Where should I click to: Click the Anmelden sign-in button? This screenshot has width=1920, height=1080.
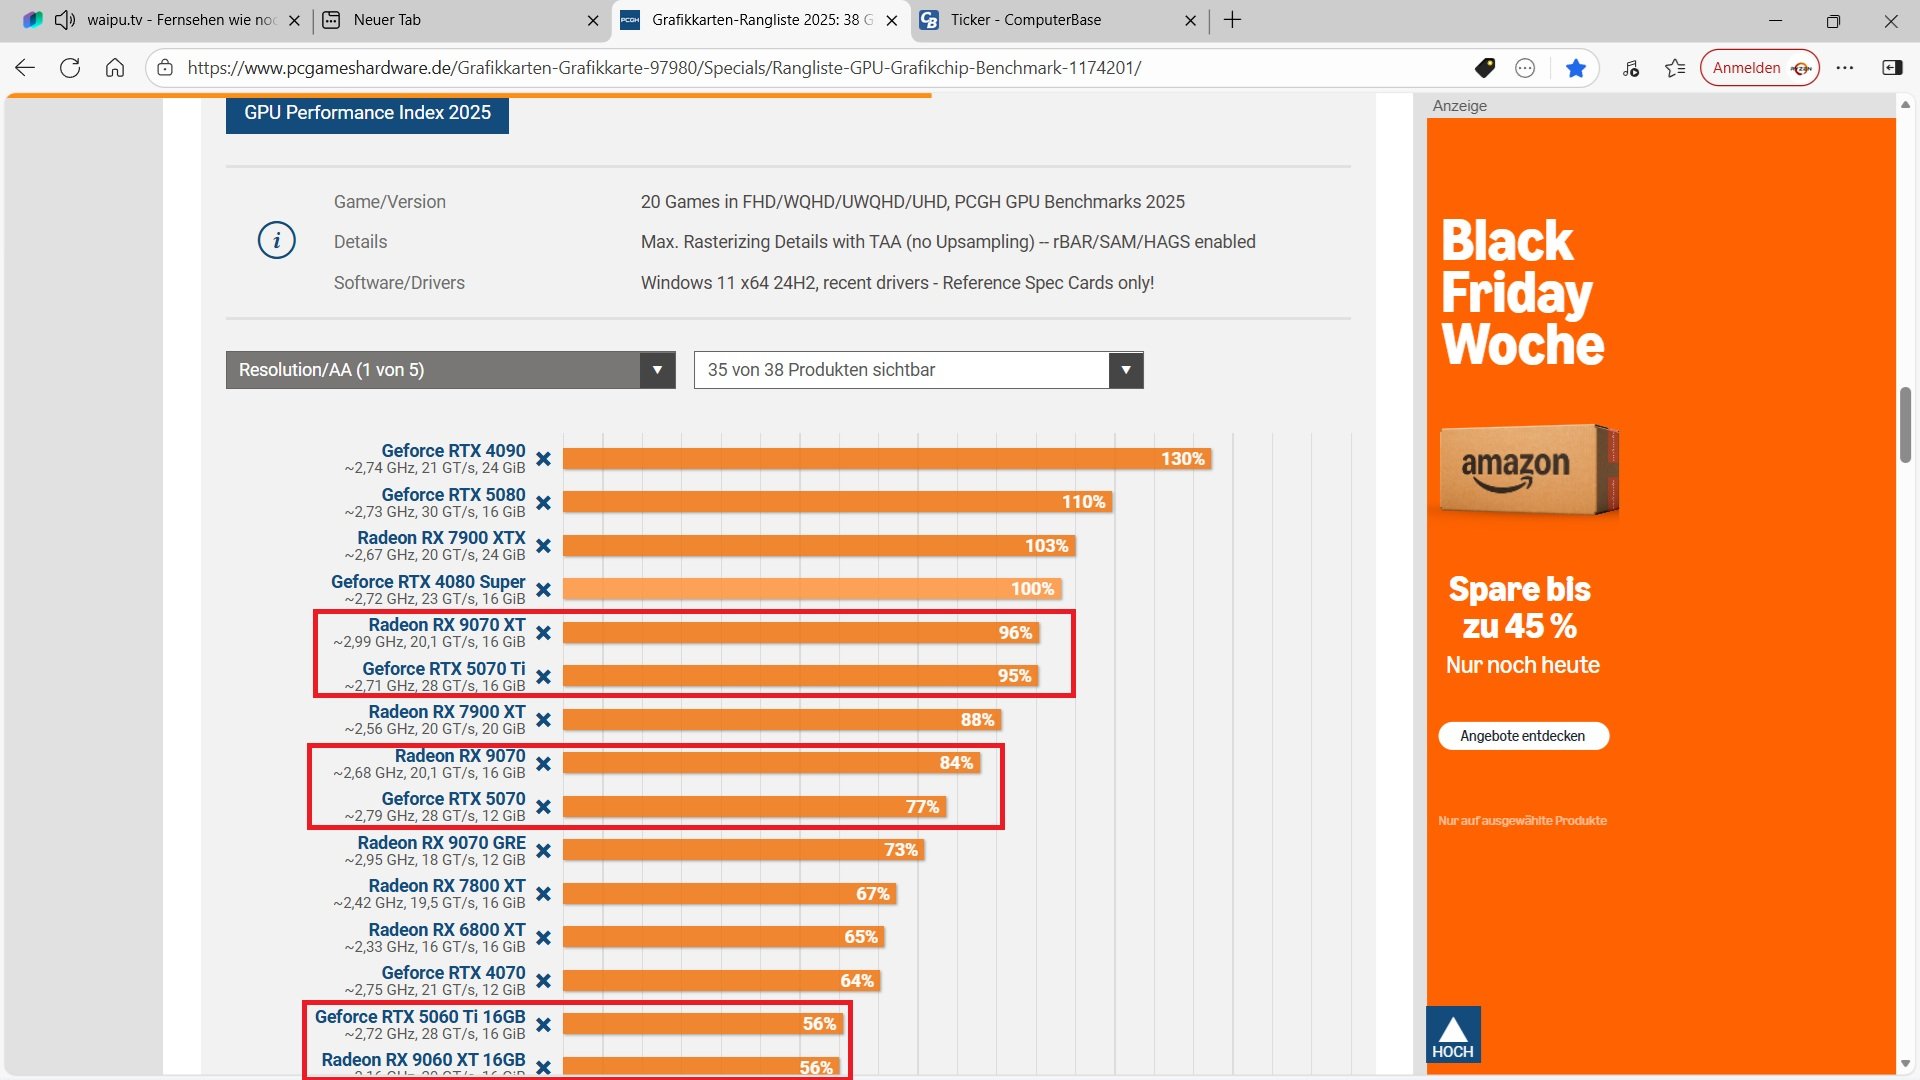pos(1746,68)
